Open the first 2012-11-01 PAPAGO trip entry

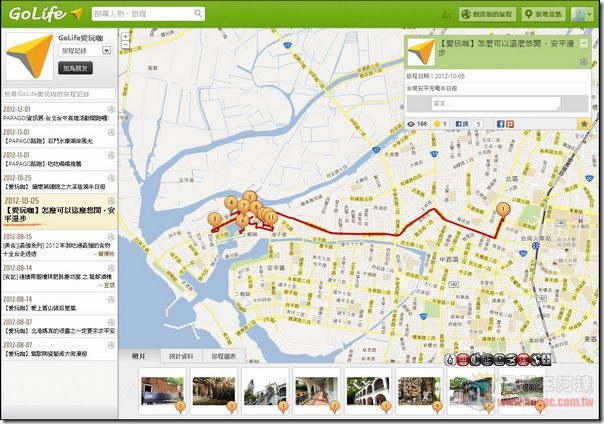pyautogui.click(x=59, y=137)
